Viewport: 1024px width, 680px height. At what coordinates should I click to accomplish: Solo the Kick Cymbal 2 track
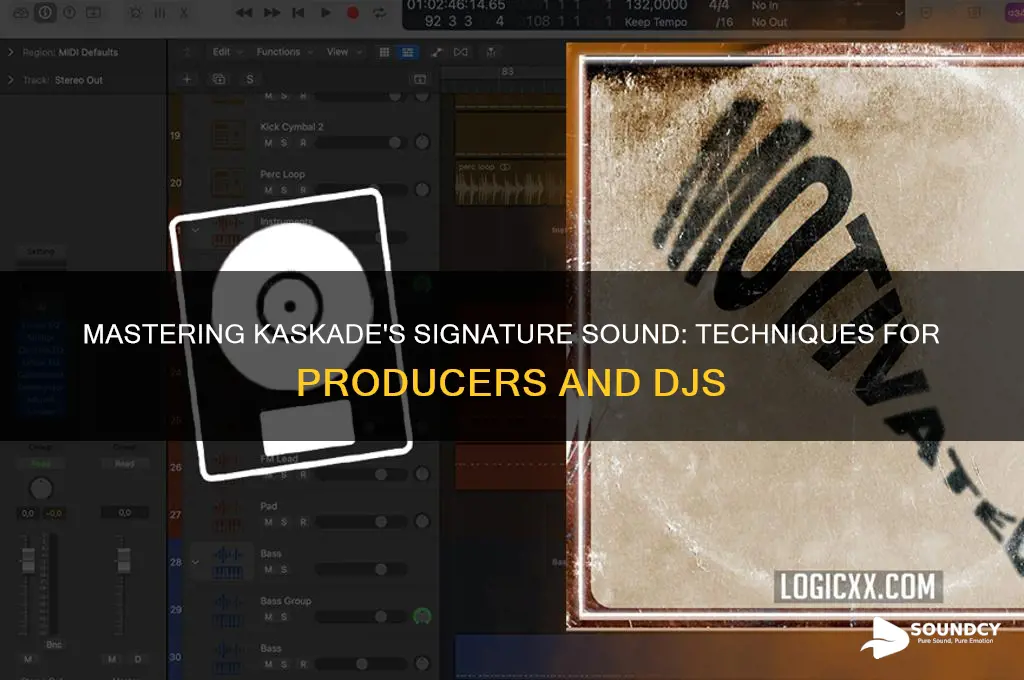tap(284, 143)
